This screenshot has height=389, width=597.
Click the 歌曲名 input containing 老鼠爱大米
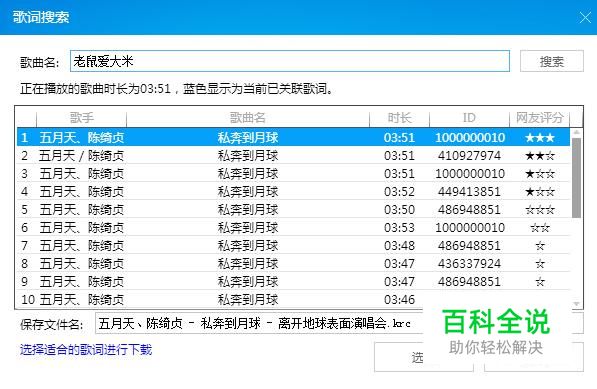pos(290,61)
